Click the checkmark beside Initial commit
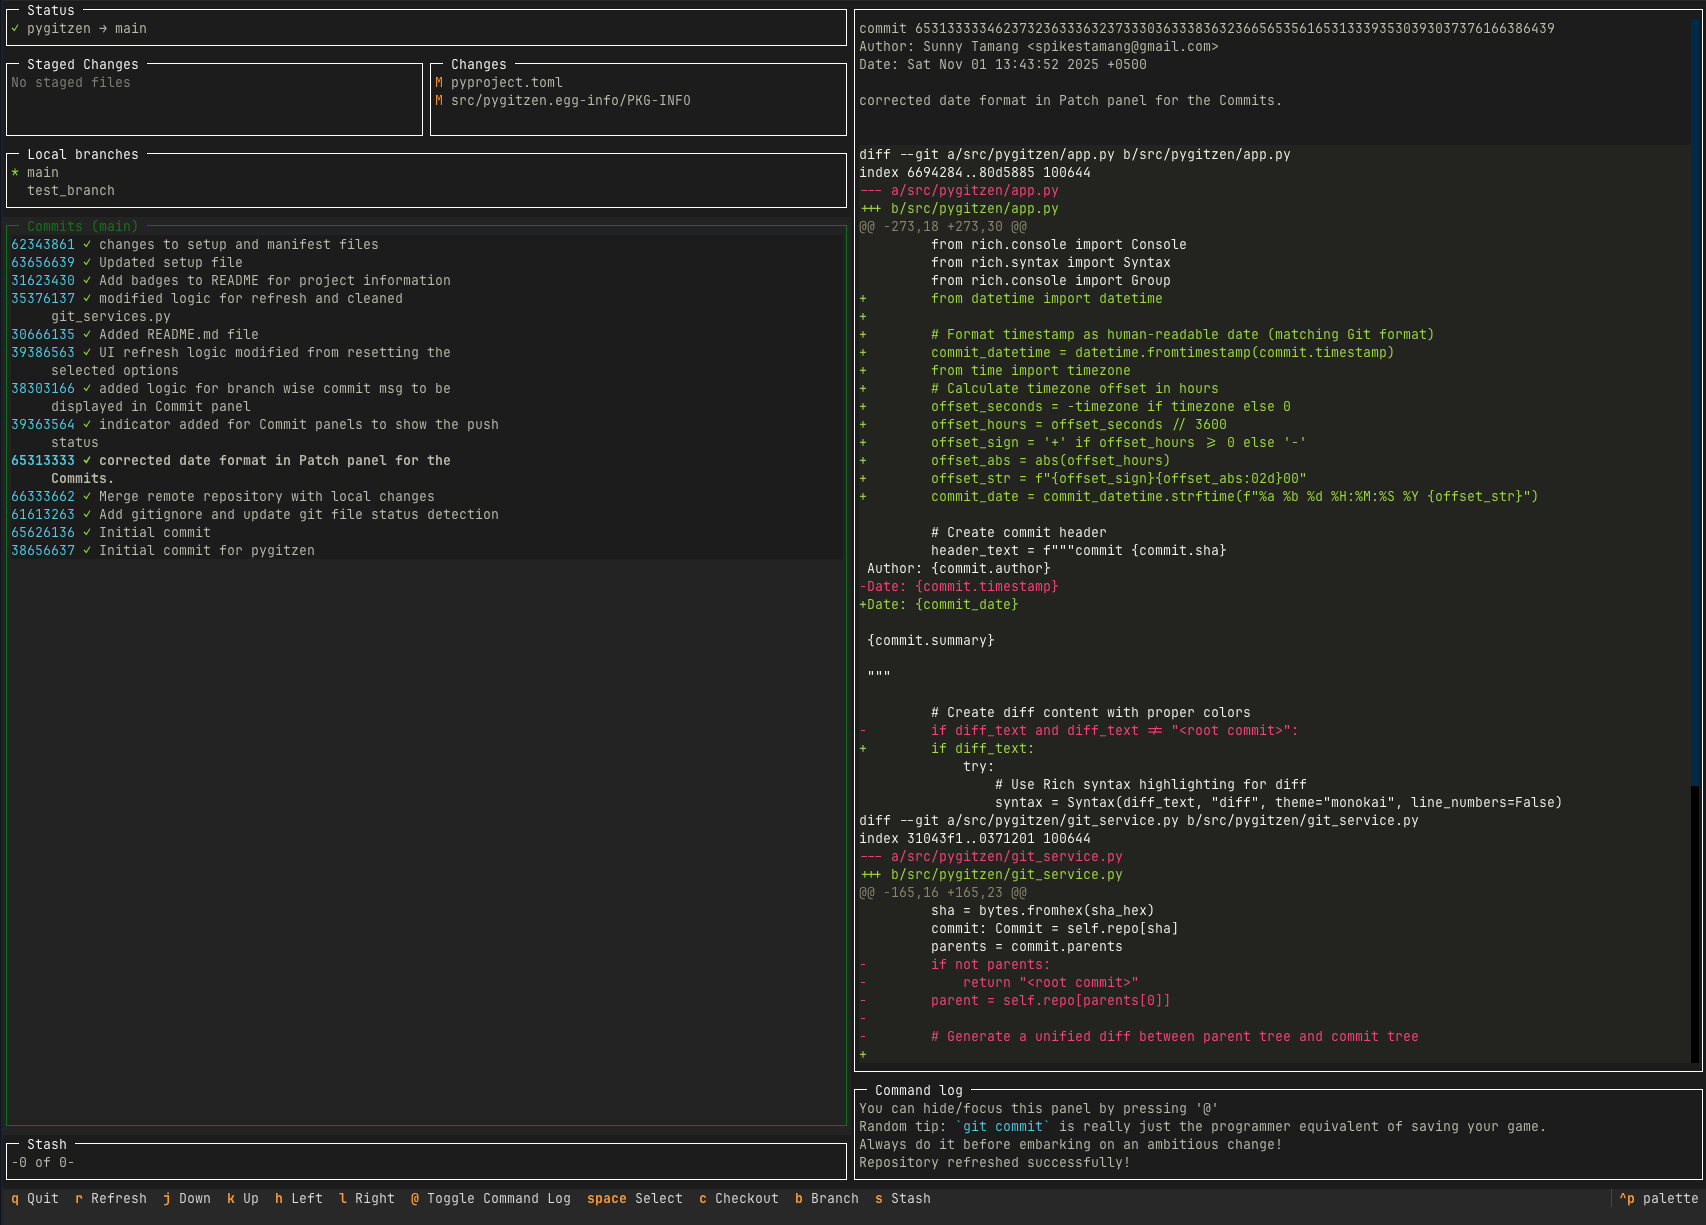 pyautogui.click(x=88, y=532)
